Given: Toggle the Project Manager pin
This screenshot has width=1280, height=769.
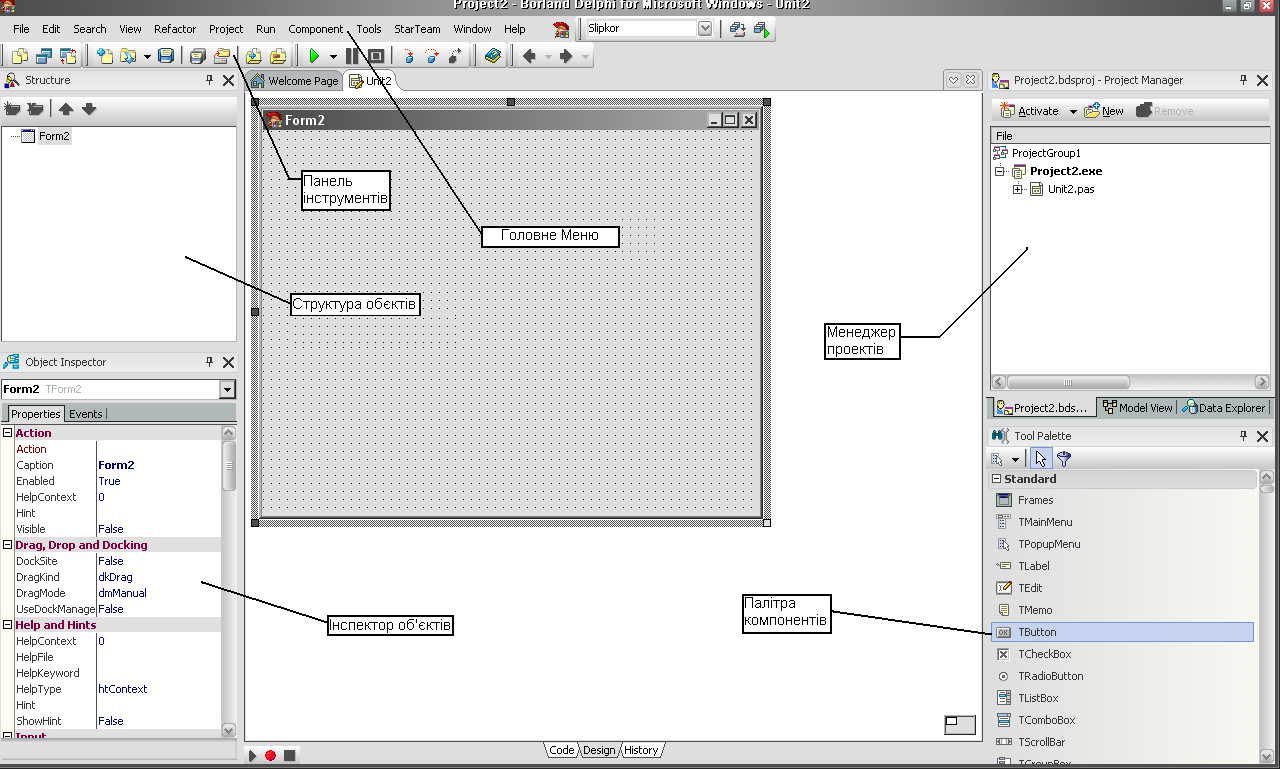Looking at the screenshot, I should [x=1244, y=80].
